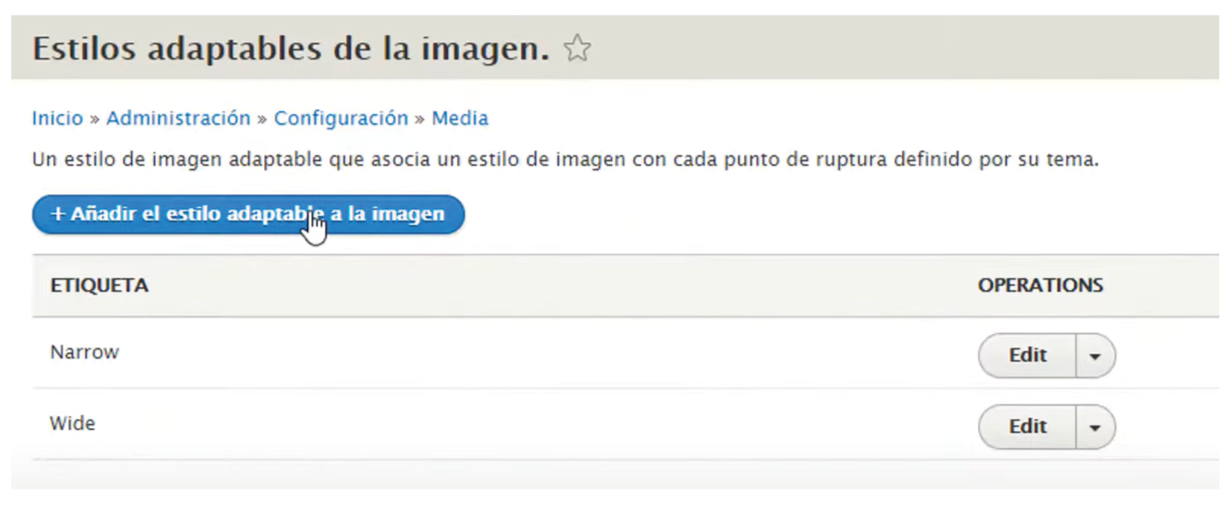Bookmark the page with the star icon

click(577, 50)
